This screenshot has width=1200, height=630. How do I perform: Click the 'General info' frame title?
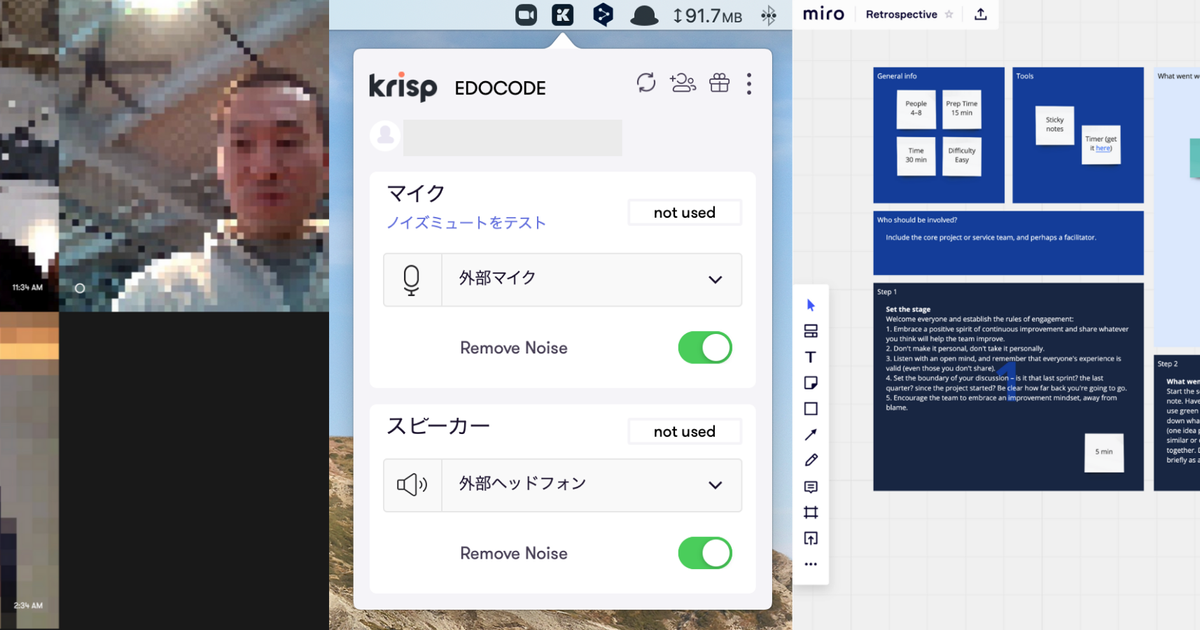(897, 76)
